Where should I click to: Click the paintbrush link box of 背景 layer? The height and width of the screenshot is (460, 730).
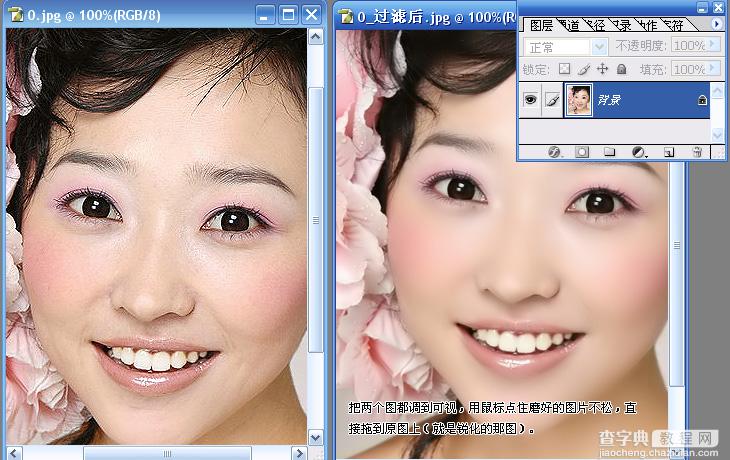click(552, 100)
